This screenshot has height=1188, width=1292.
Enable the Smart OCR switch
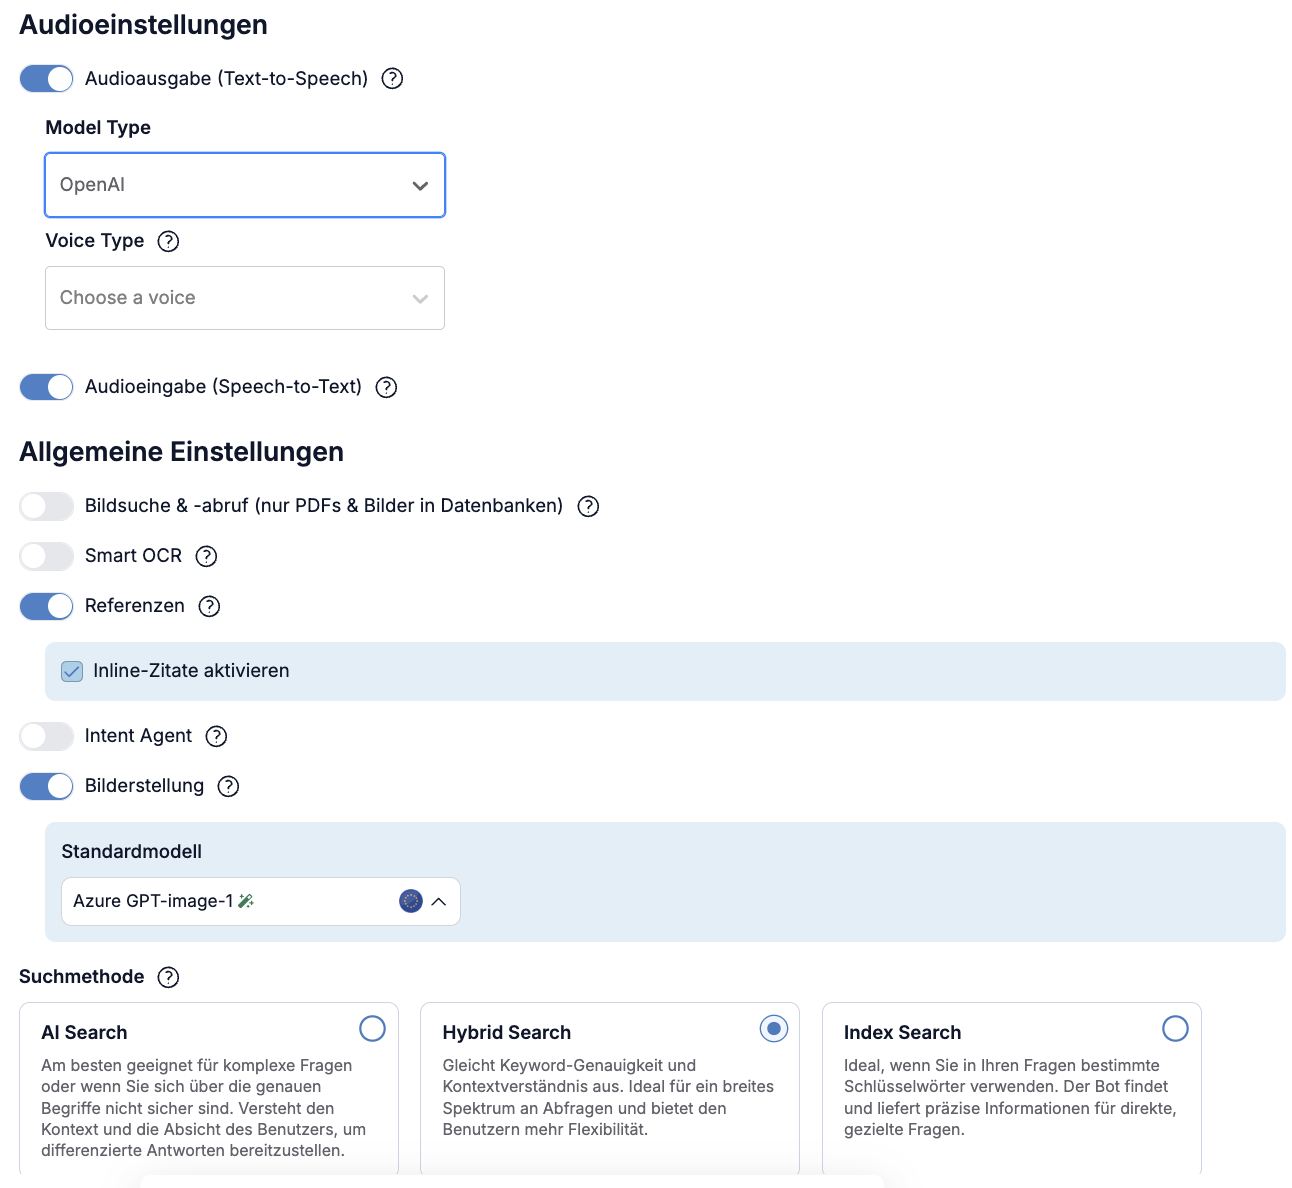coord(47,556)
